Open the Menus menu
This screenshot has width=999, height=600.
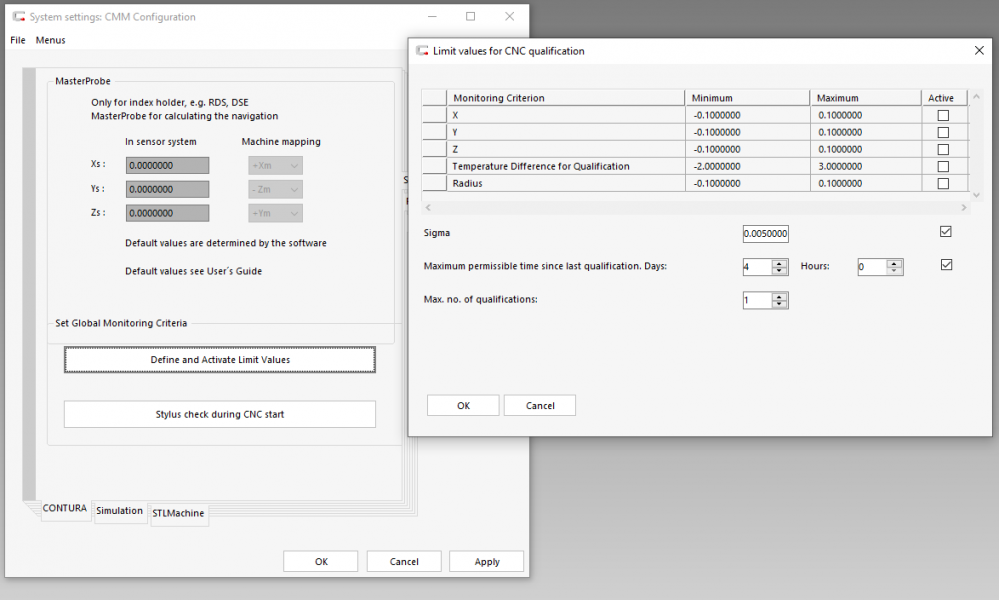pos(50,40)
